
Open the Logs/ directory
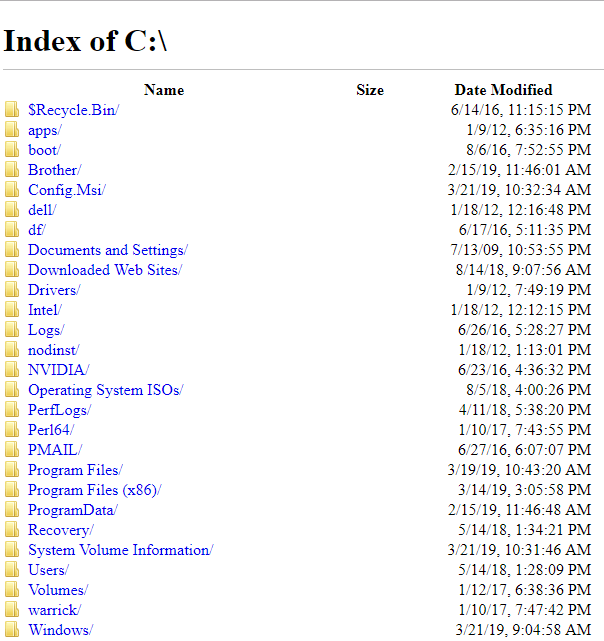point(46,330)
